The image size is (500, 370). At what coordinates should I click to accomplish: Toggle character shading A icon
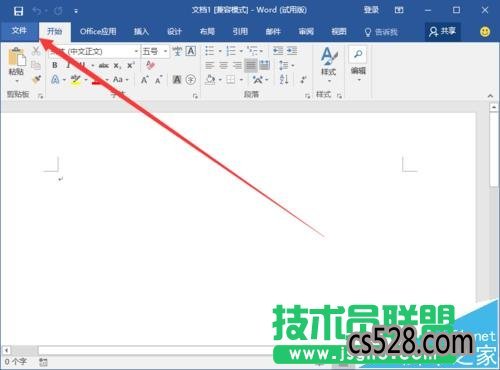tap(177, 80)
